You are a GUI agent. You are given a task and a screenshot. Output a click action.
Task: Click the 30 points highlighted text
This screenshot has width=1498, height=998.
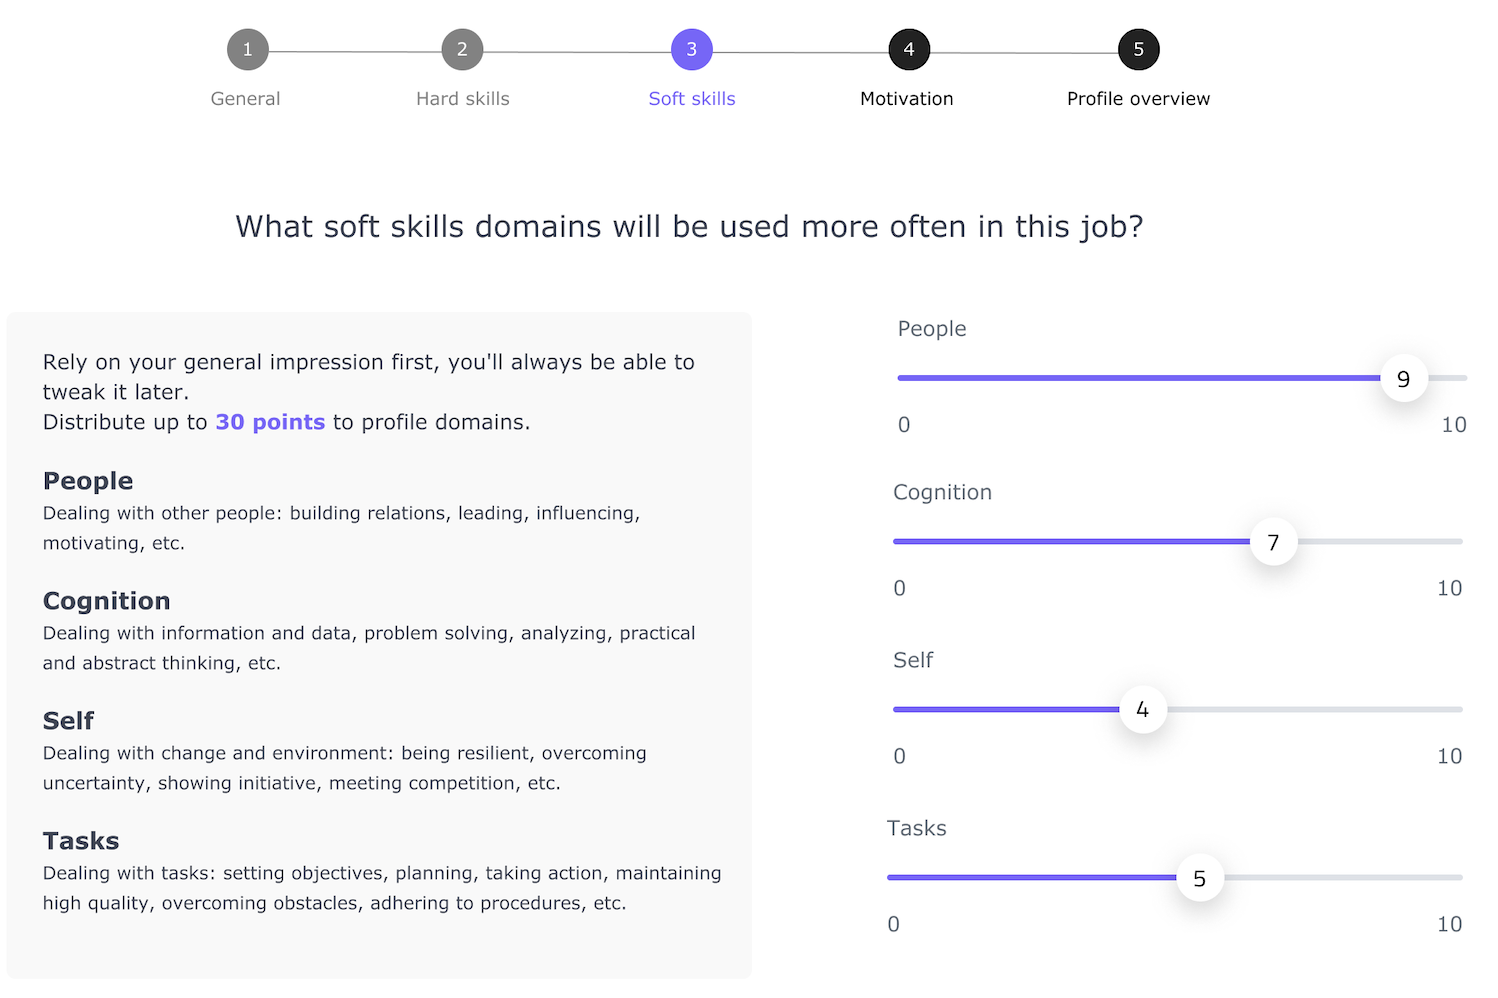pyautogui.click(x=270, y=422)
